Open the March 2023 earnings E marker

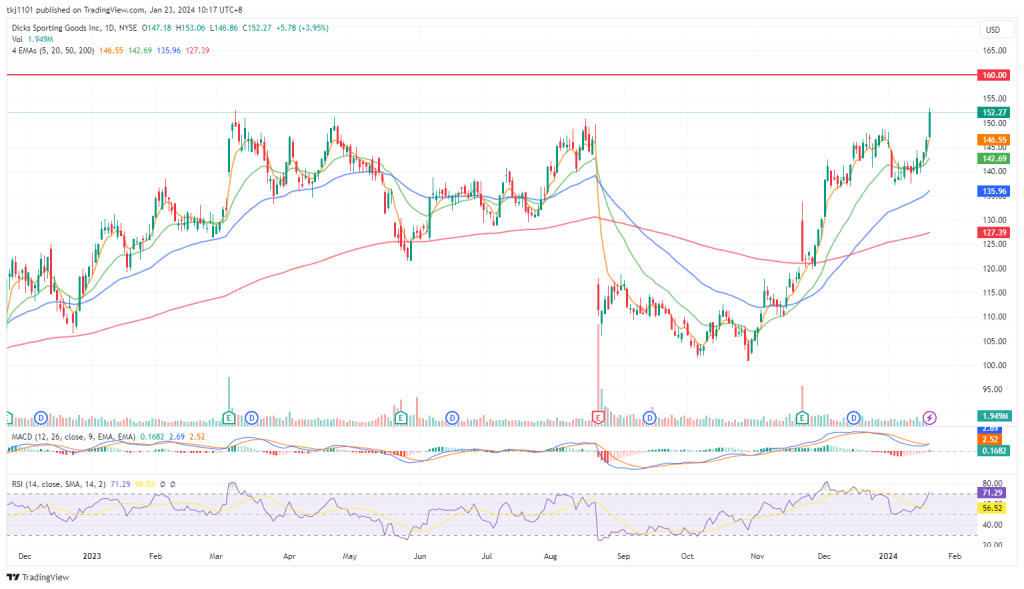pos(229,417)
